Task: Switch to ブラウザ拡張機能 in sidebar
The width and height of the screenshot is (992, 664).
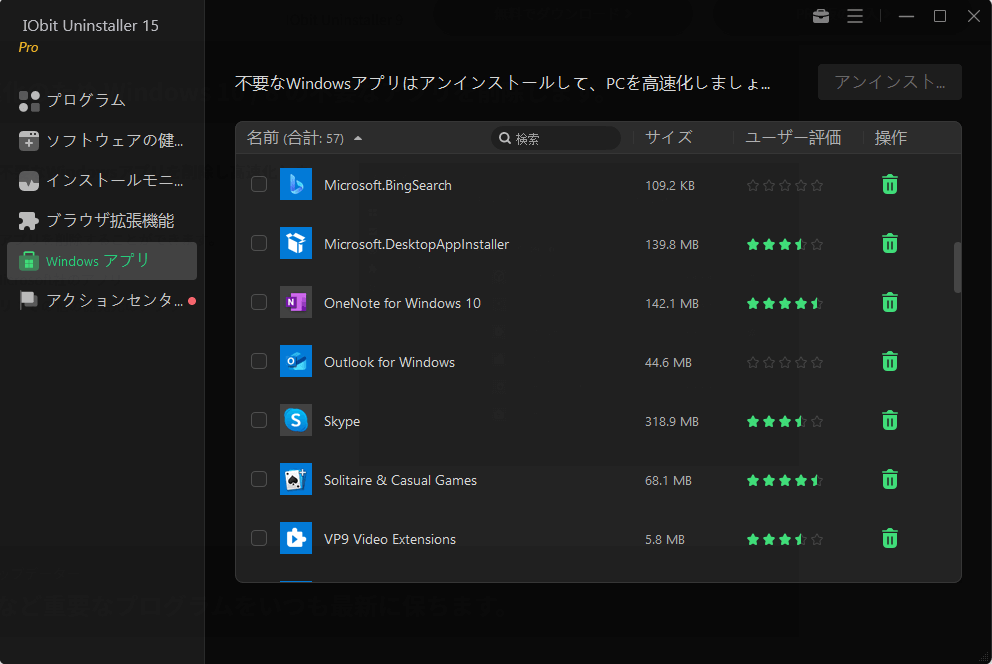Action: [x=102, y=221]
